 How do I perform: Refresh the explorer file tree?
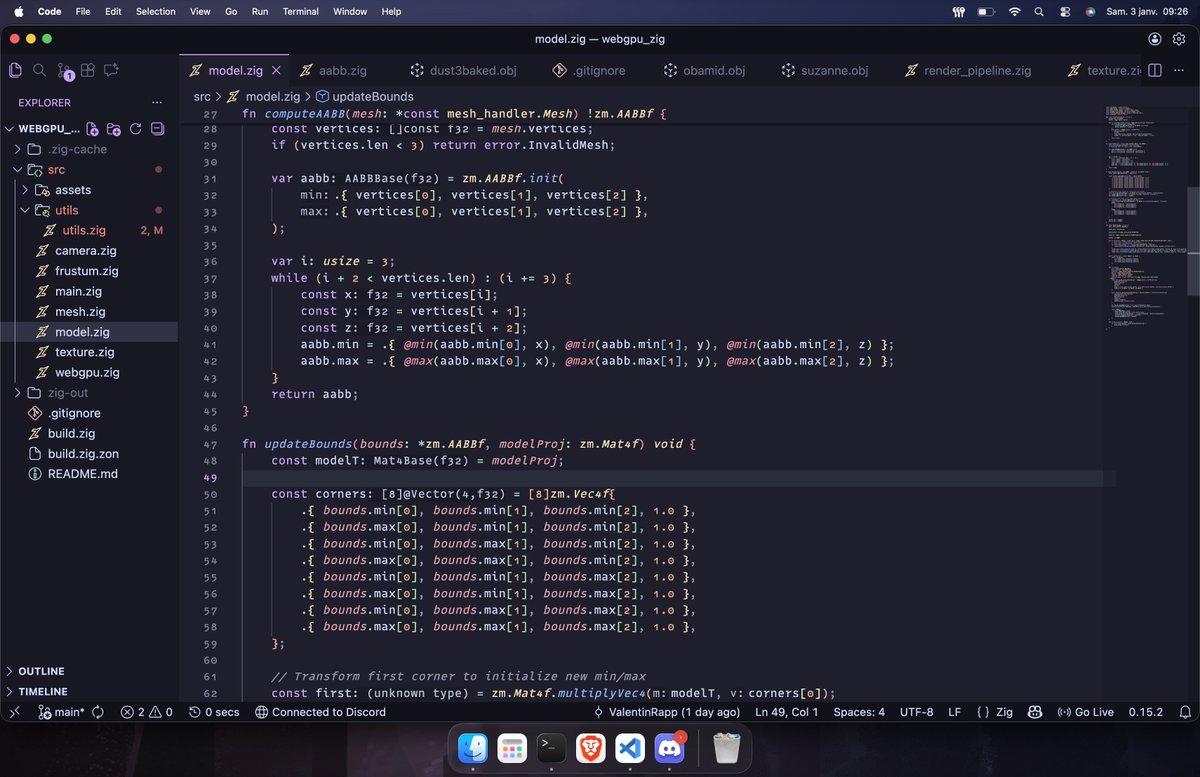pyautogui.click(x=135, y=129)
